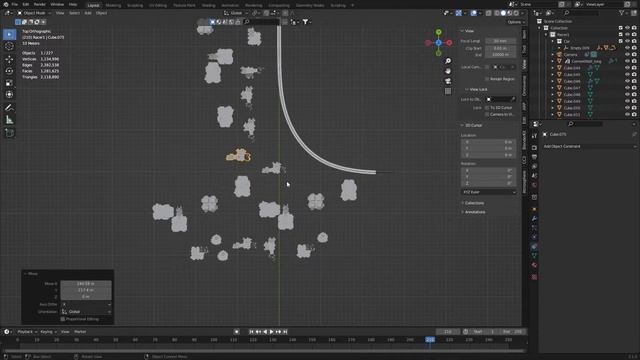Image resolution: width=640 pixels, height=360 pixels.
Task: Enable the Render Region checkbox
Action: pos(487,79)
